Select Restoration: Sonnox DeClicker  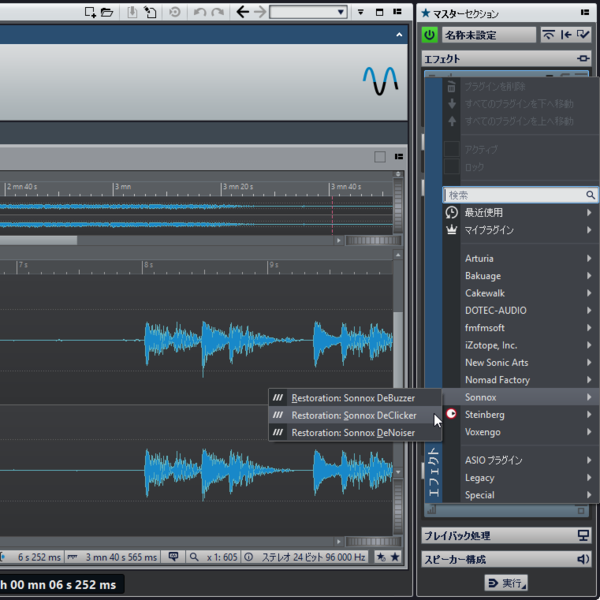tap(353, 415)
